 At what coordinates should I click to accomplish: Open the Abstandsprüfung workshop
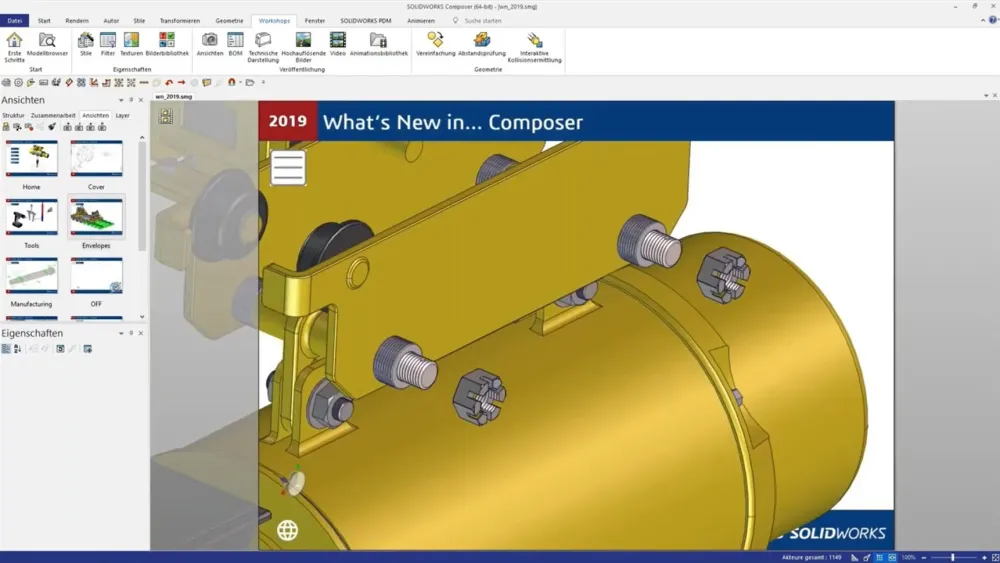click(x=482, y=44)
